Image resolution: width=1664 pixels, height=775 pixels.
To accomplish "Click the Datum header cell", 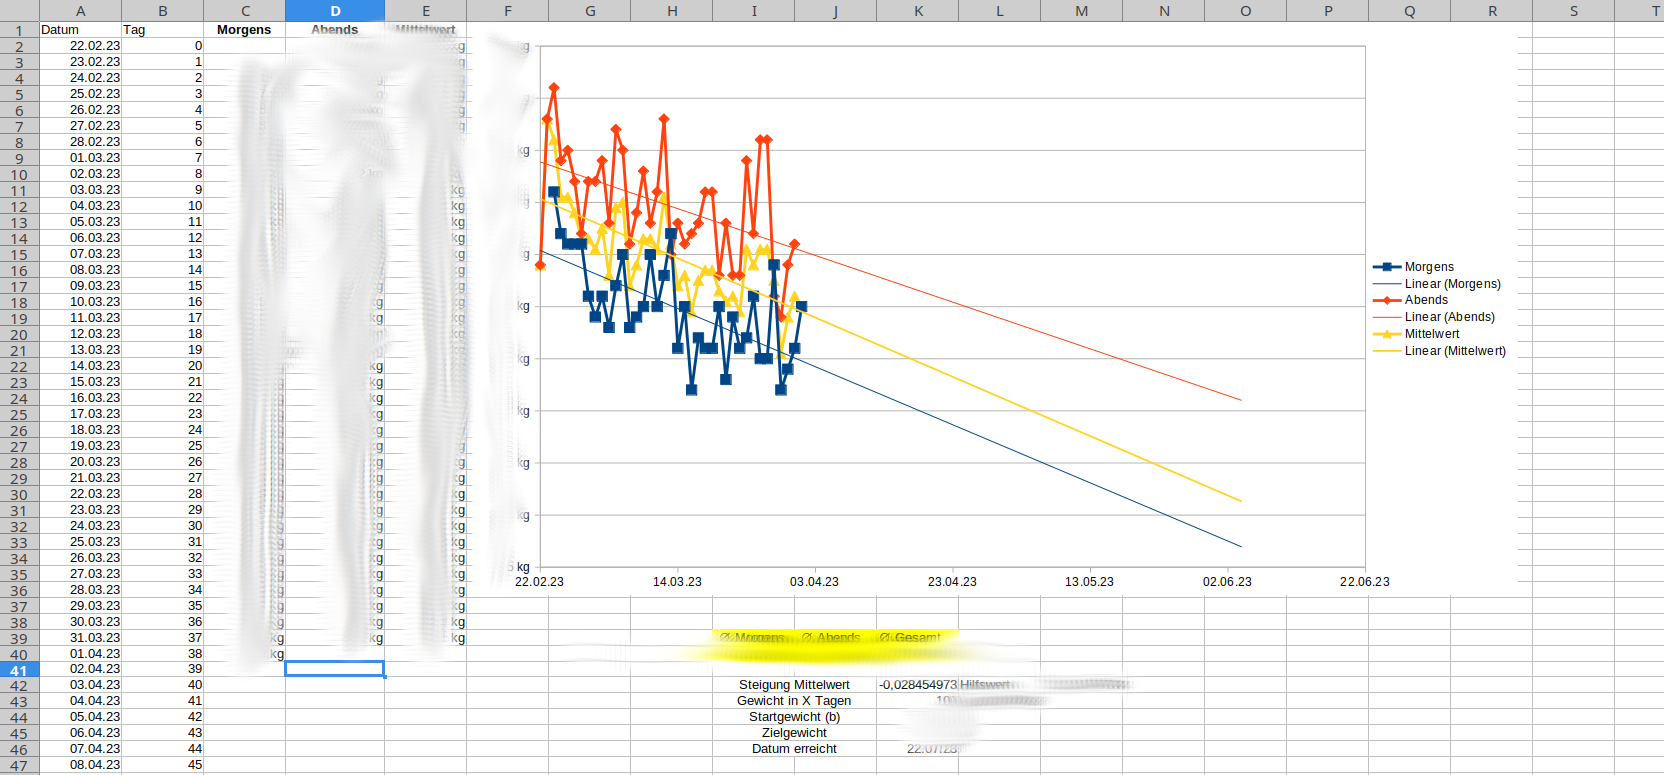I will pos(80,30).
